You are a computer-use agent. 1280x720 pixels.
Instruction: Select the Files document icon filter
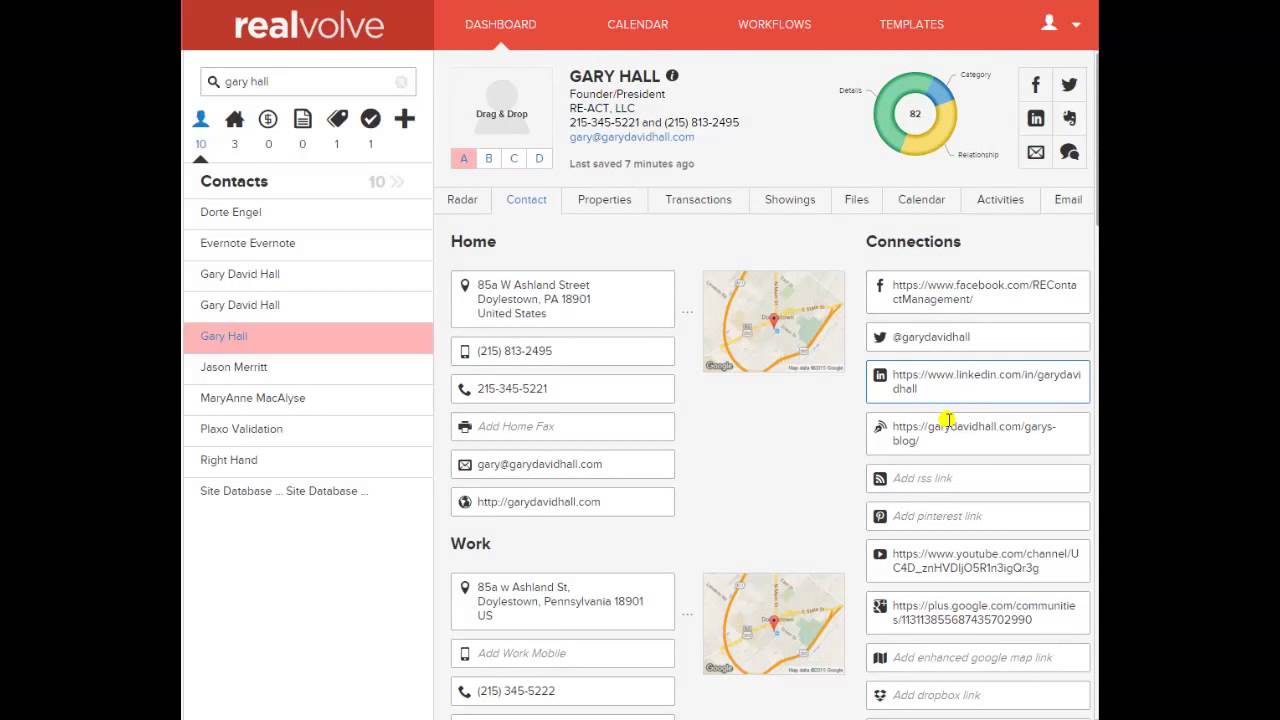pyautogui.click(x=302, y=119)
